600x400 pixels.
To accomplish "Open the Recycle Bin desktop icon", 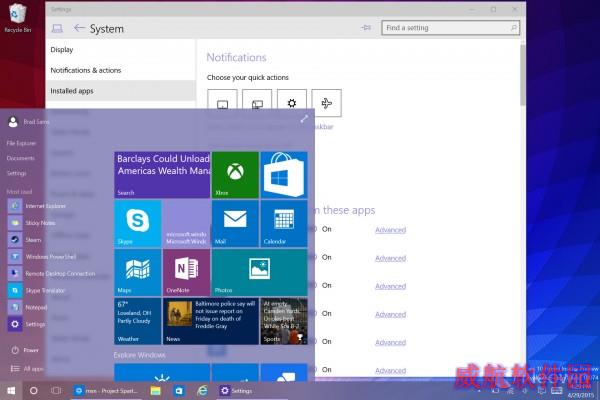I will tap(17, 18).
